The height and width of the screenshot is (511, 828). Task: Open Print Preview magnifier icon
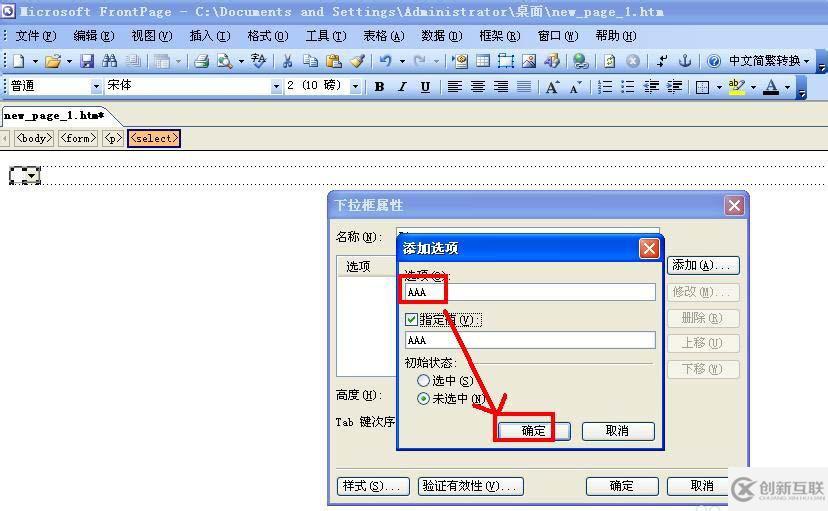pos(224,61)
